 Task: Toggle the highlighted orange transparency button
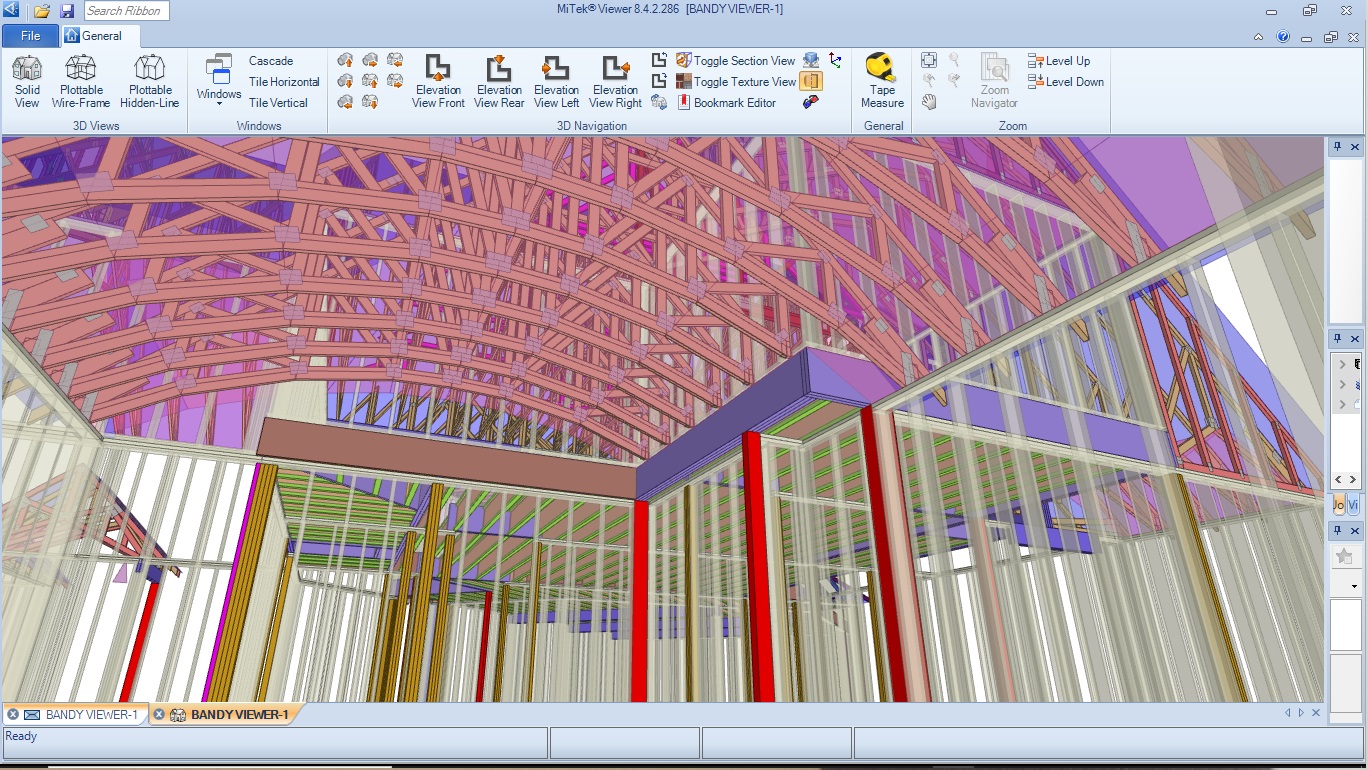[x=811, y=81]
